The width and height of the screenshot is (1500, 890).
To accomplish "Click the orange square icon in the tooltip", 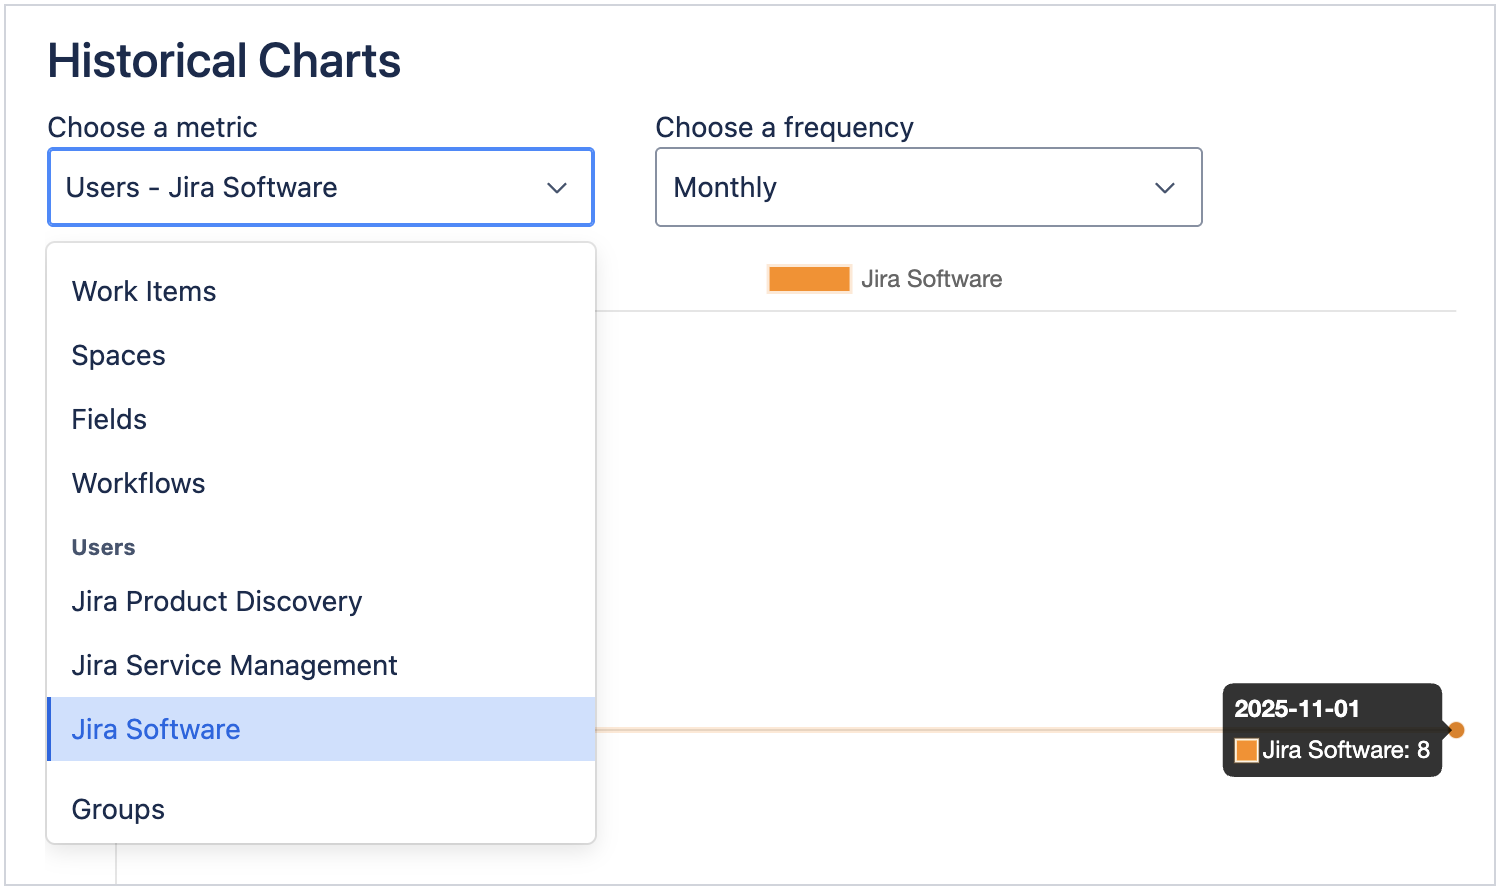I will (1245, 749).
